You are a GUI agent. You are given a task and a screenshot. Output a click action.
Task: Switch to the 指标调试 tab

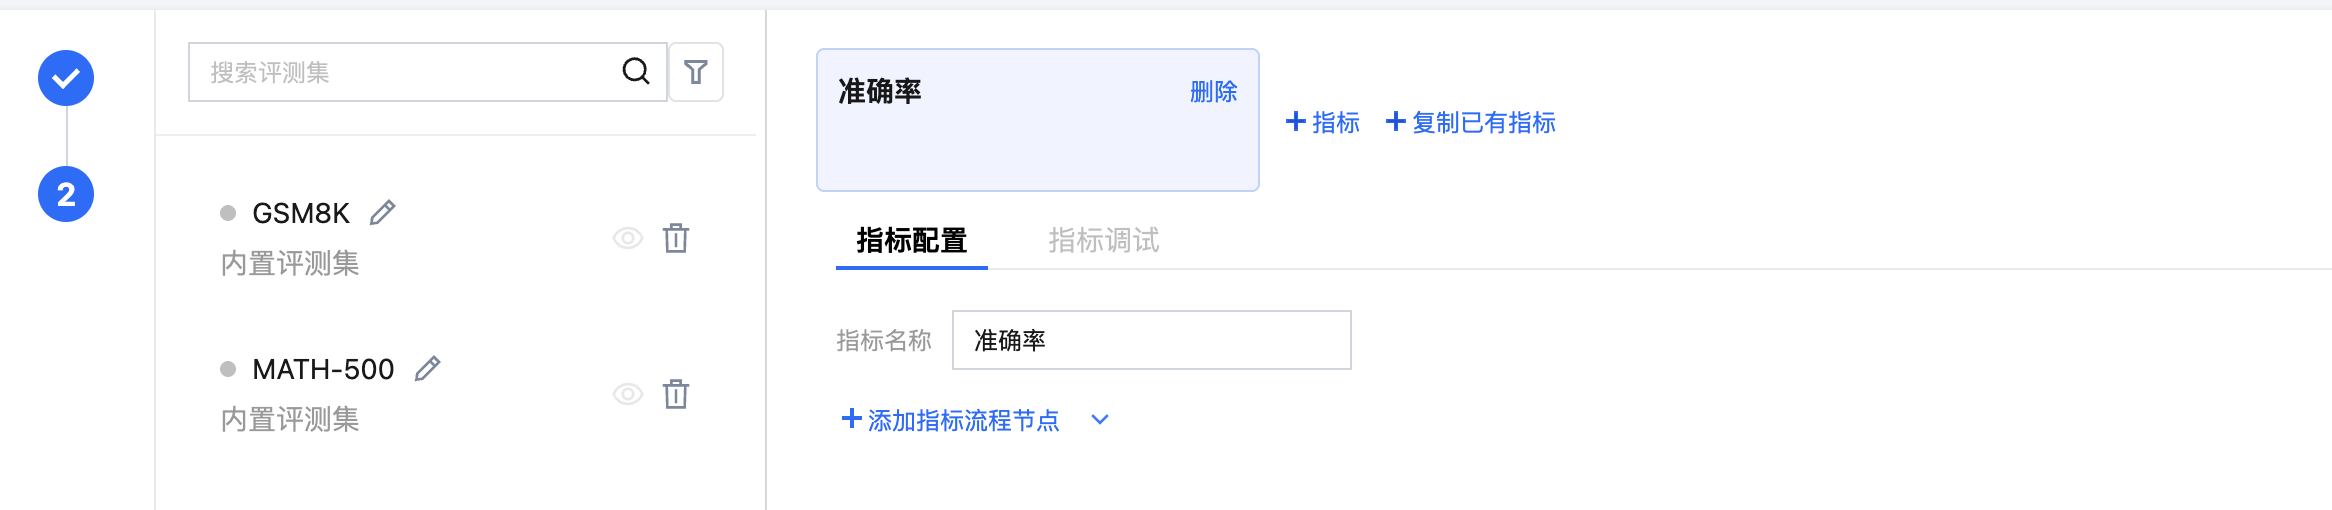[1103, 241]
